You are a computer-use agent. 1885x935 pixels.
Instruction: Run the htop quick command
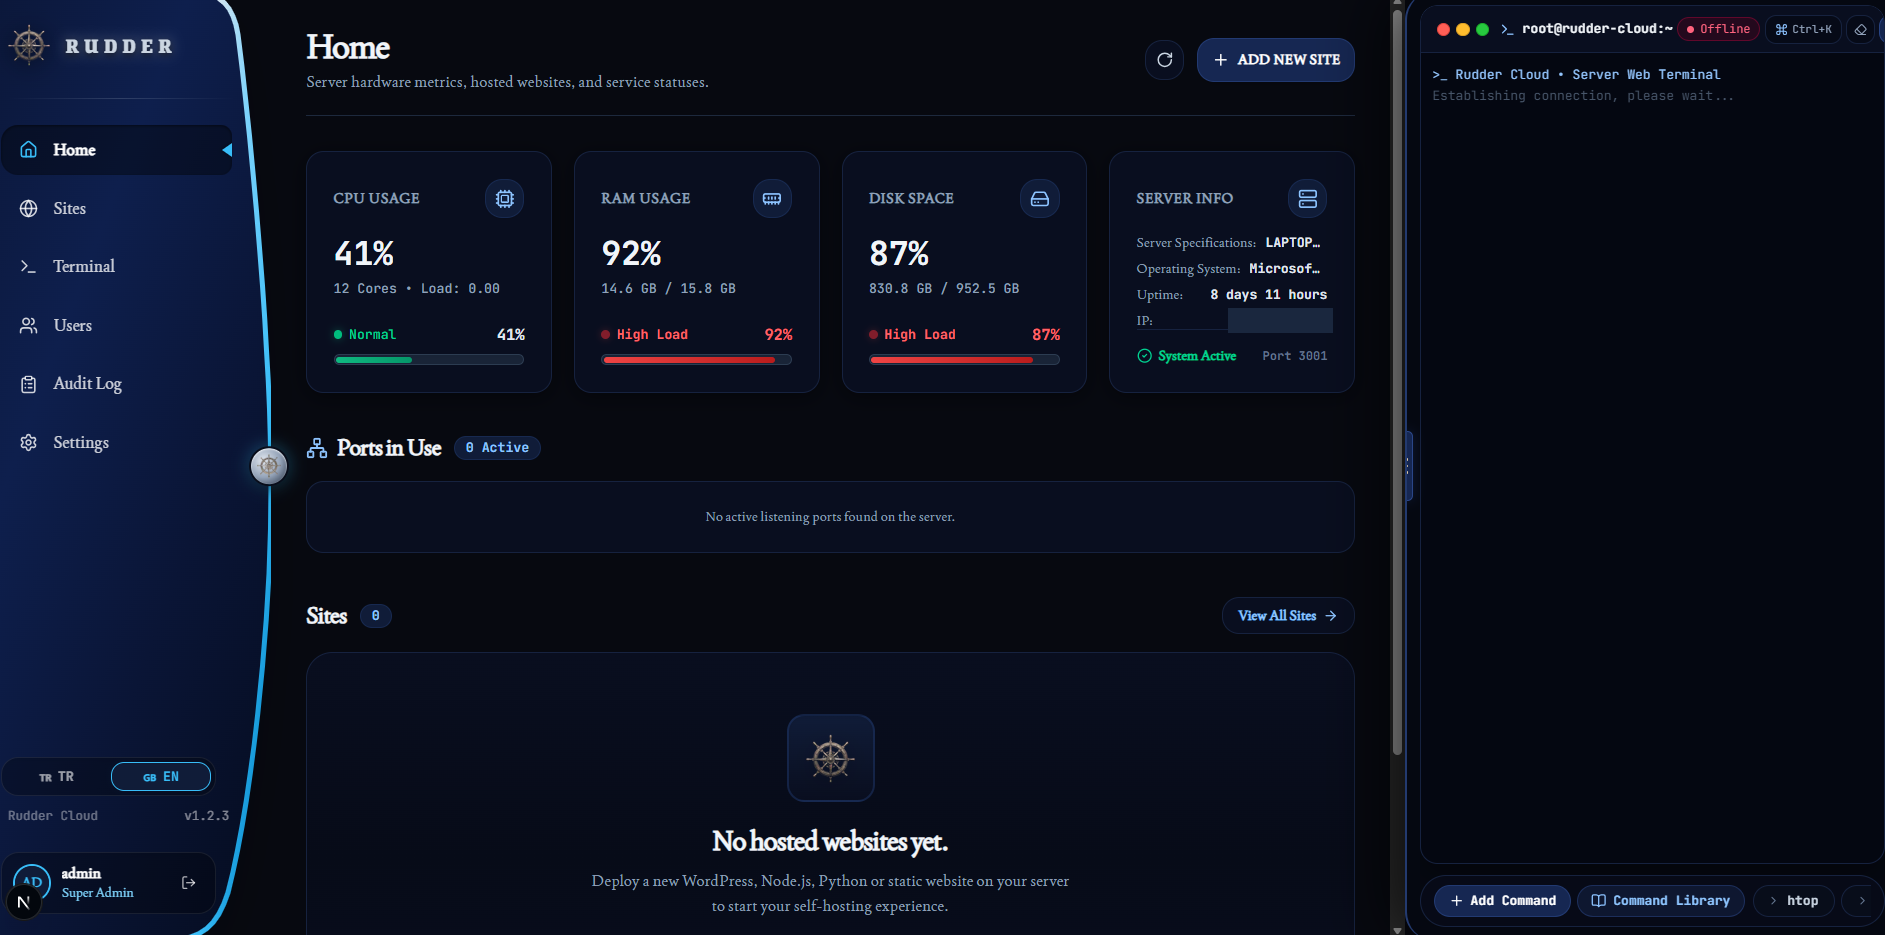tap(1794, 901)
